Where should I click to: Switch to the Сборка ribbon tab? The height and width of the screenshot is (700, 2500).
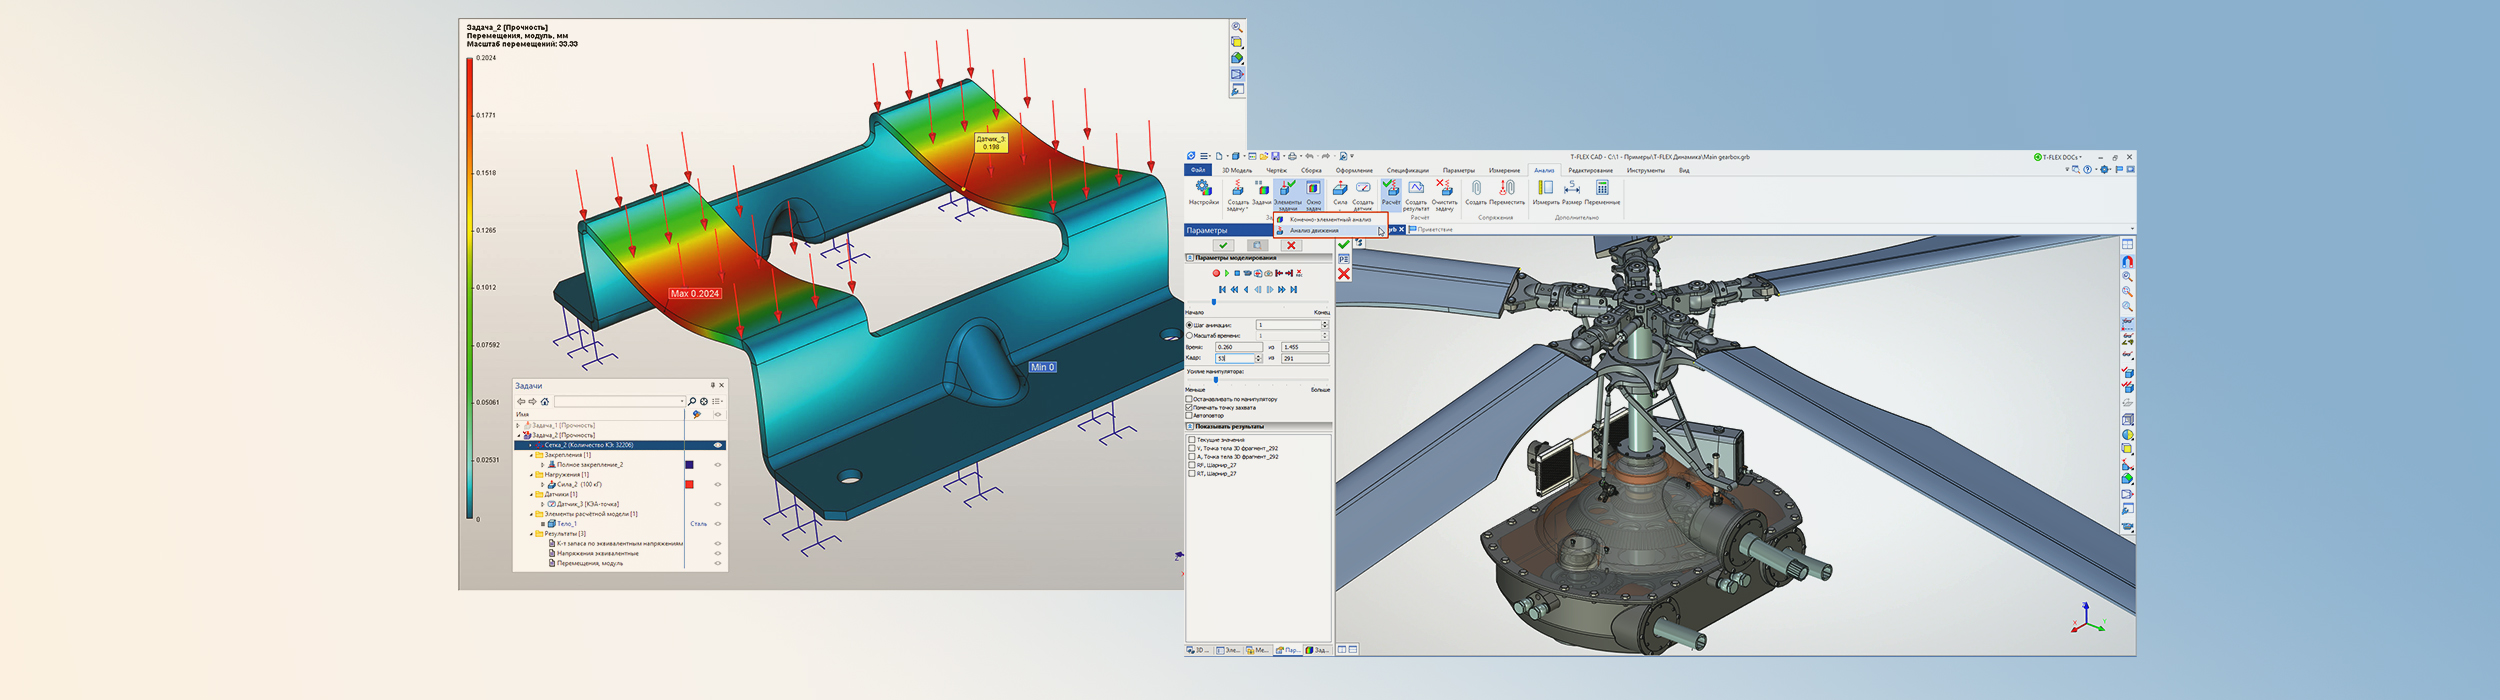pos(1311,171)
